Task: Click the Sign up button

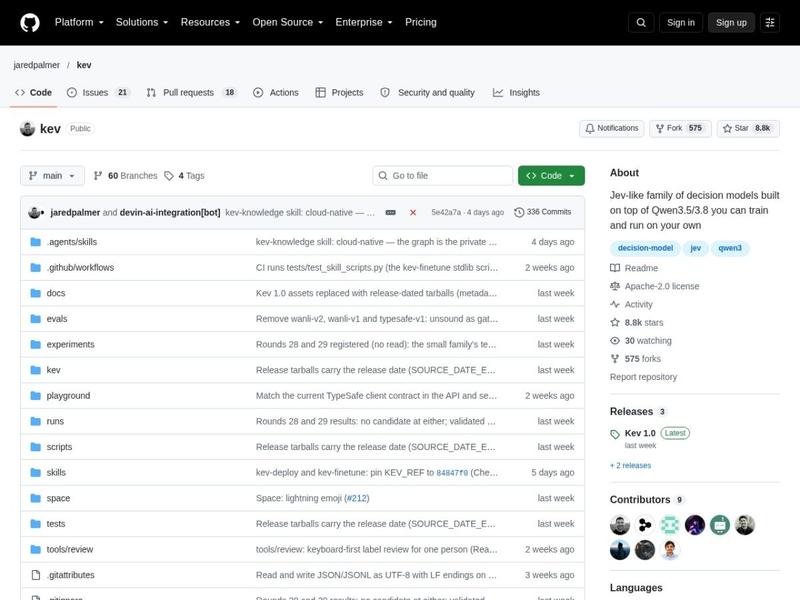Action: pos(731,22)
